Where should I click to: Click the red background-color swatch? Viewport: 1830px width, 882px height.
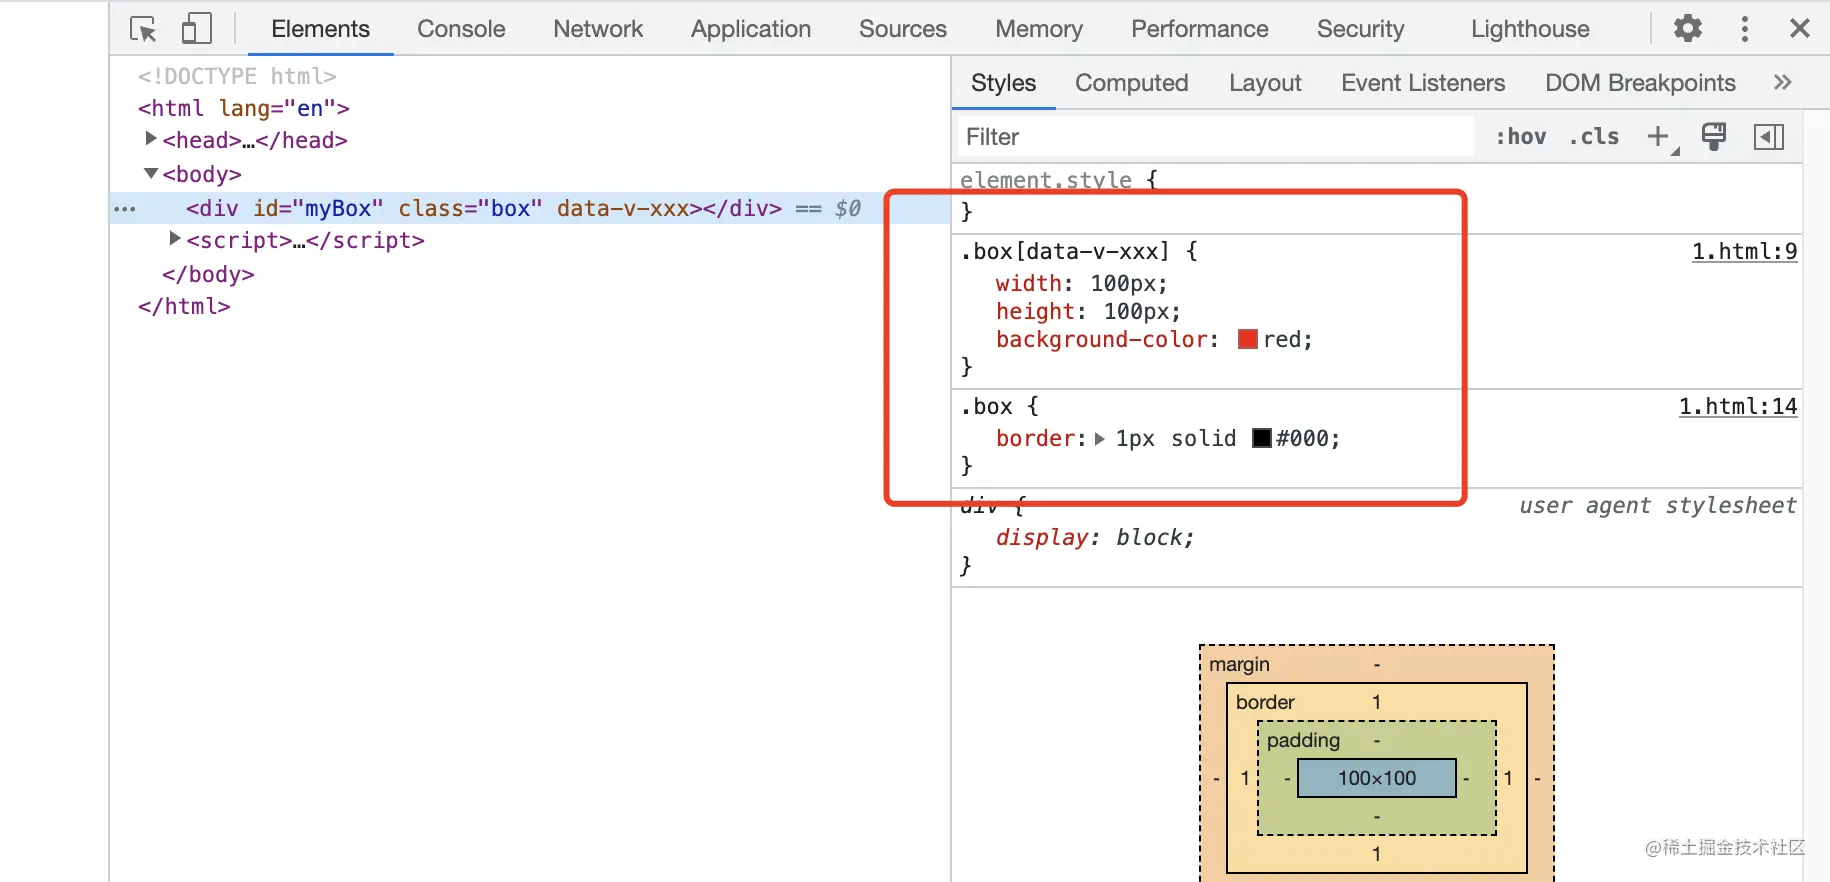(1247, 340)
